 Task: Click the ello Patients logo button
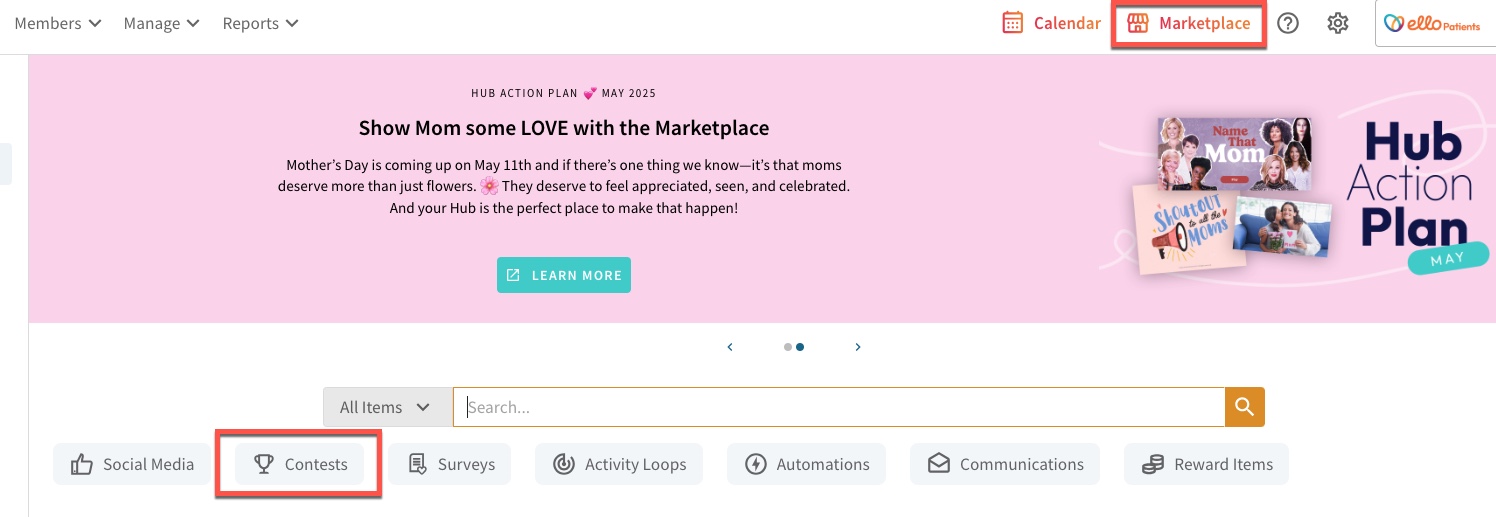[x=1435, y=23]
